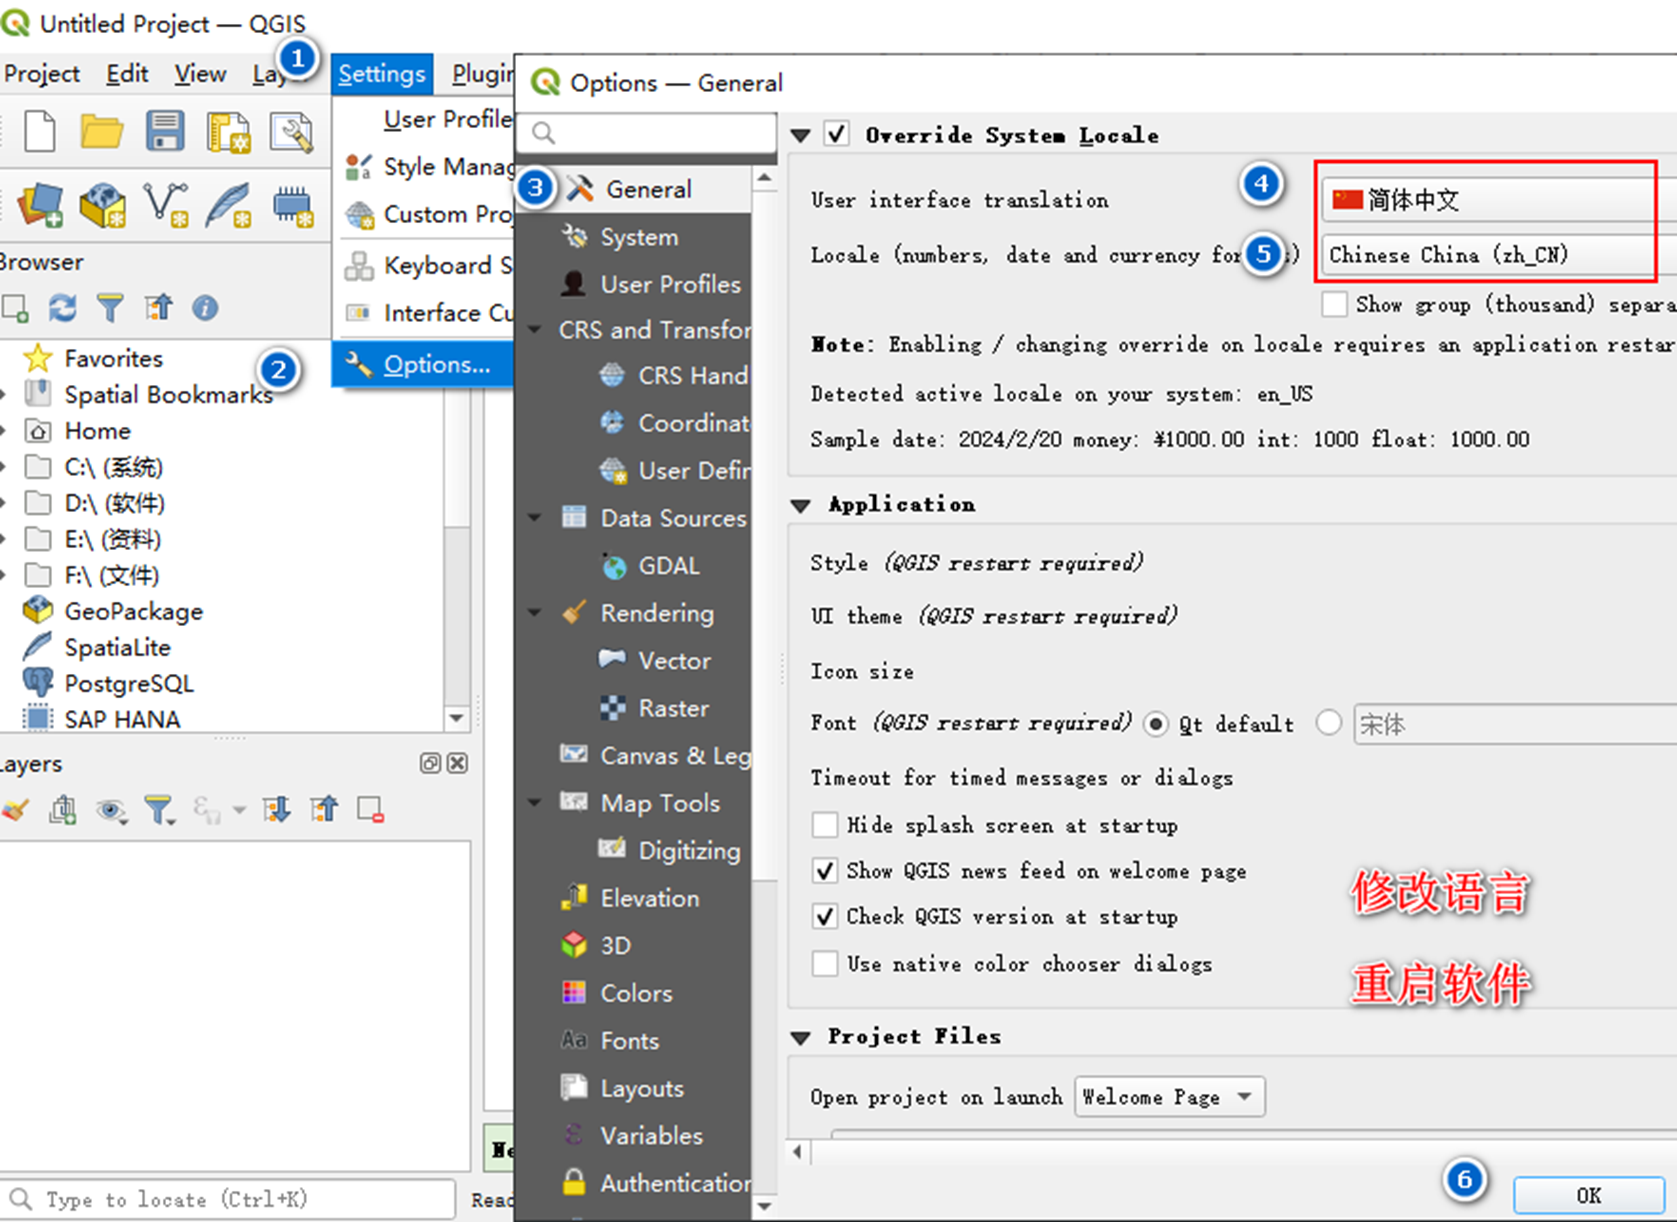Collapse all in Browser panel

(x=158, y=308)
